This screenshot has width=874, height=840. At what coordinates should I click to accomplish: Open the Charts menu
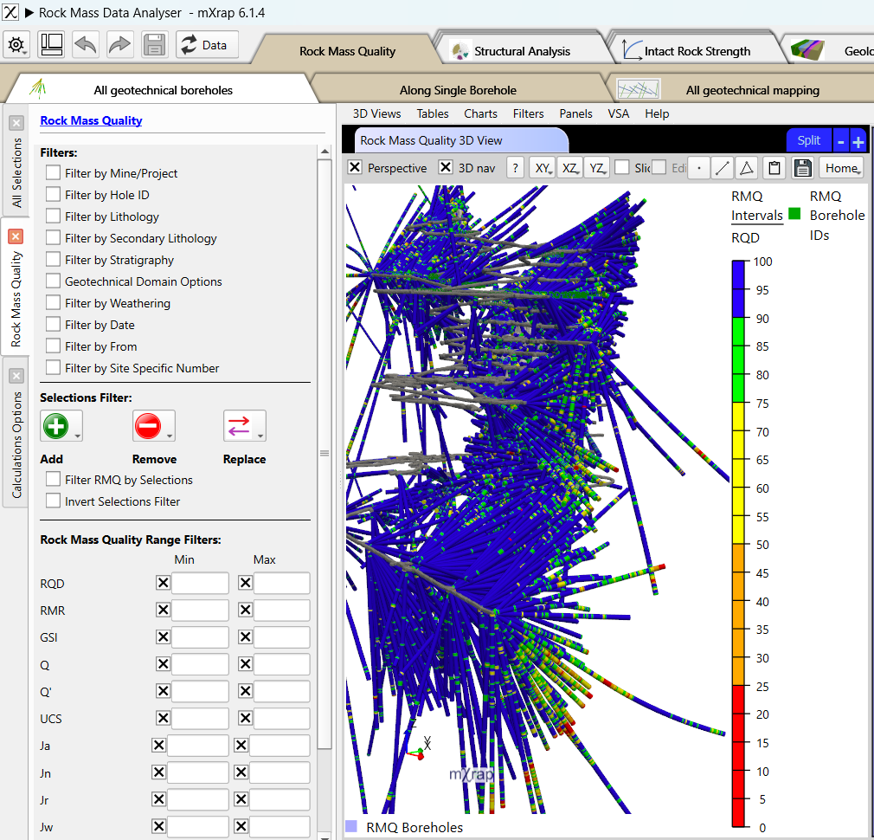pyautogui.click(x=480, y=114)
